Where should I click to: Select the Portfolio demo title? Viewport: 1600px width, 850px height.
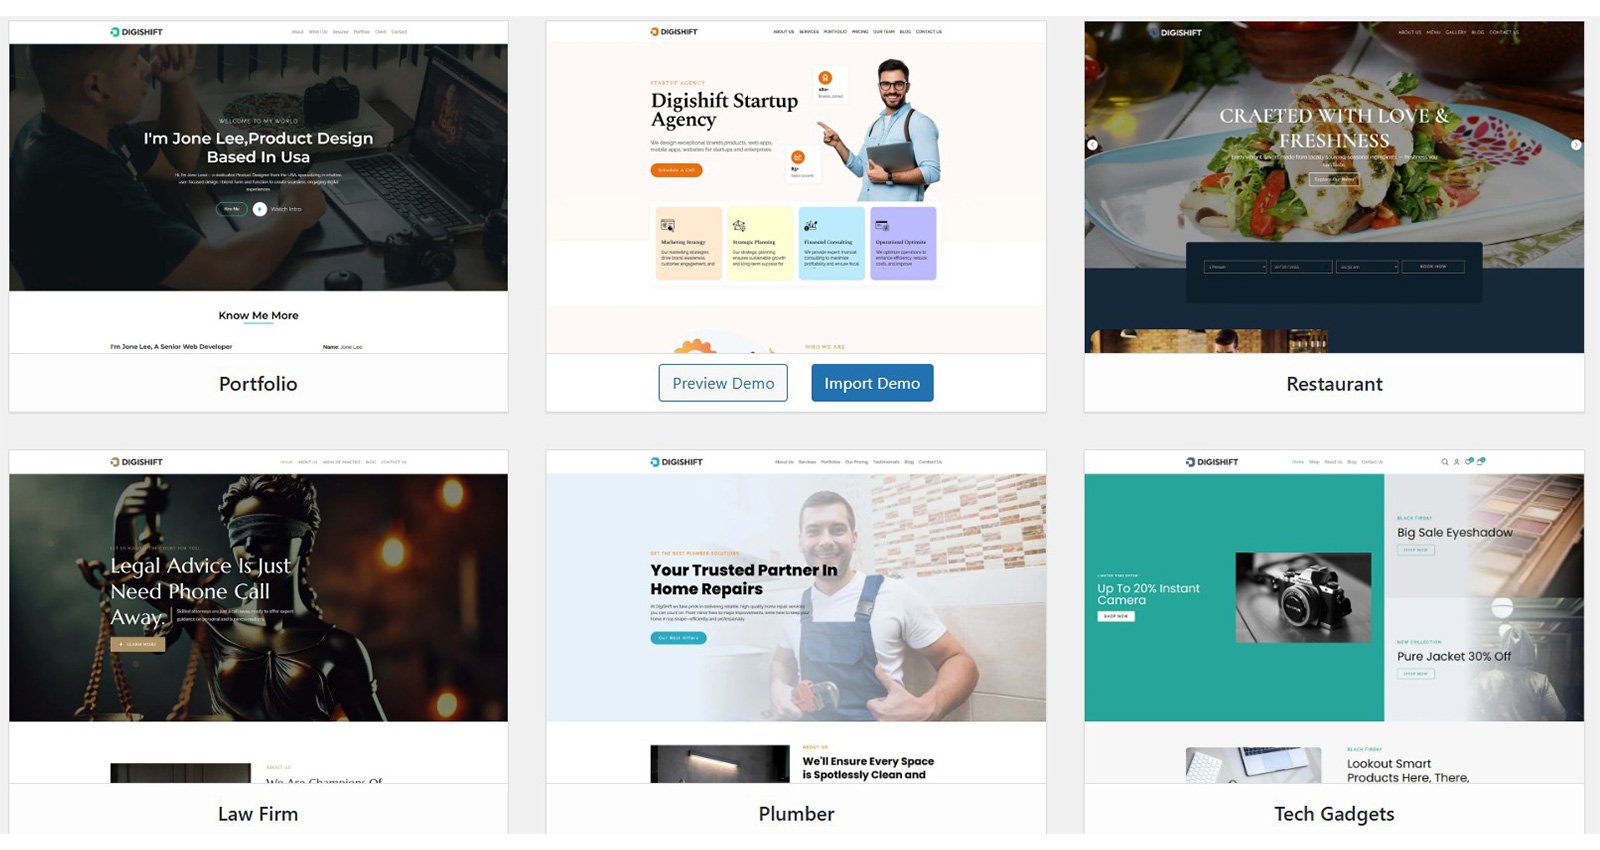258,384
